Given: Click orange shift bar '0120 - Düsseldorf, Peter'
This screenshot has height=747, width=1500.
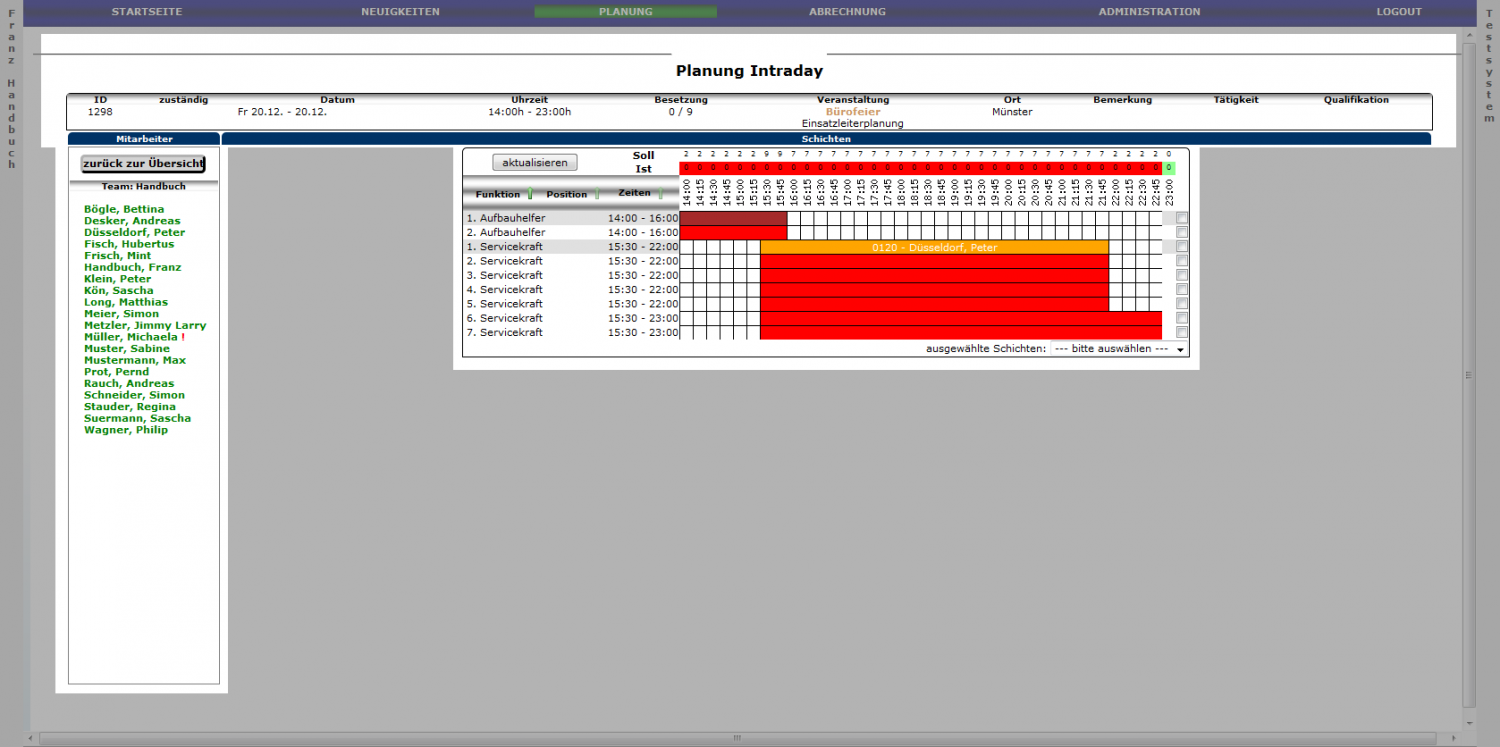Looking at the screenshot, I should (934, 247).
